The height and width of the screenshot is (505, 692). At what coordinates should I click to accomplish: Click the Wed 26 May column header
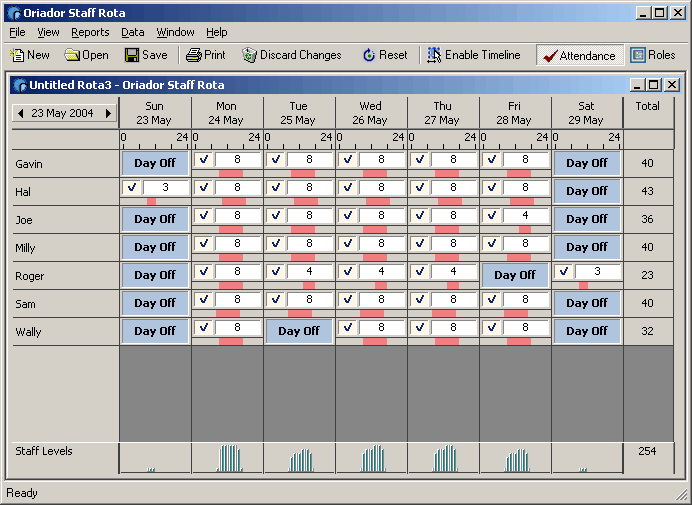tap(370, 113)
